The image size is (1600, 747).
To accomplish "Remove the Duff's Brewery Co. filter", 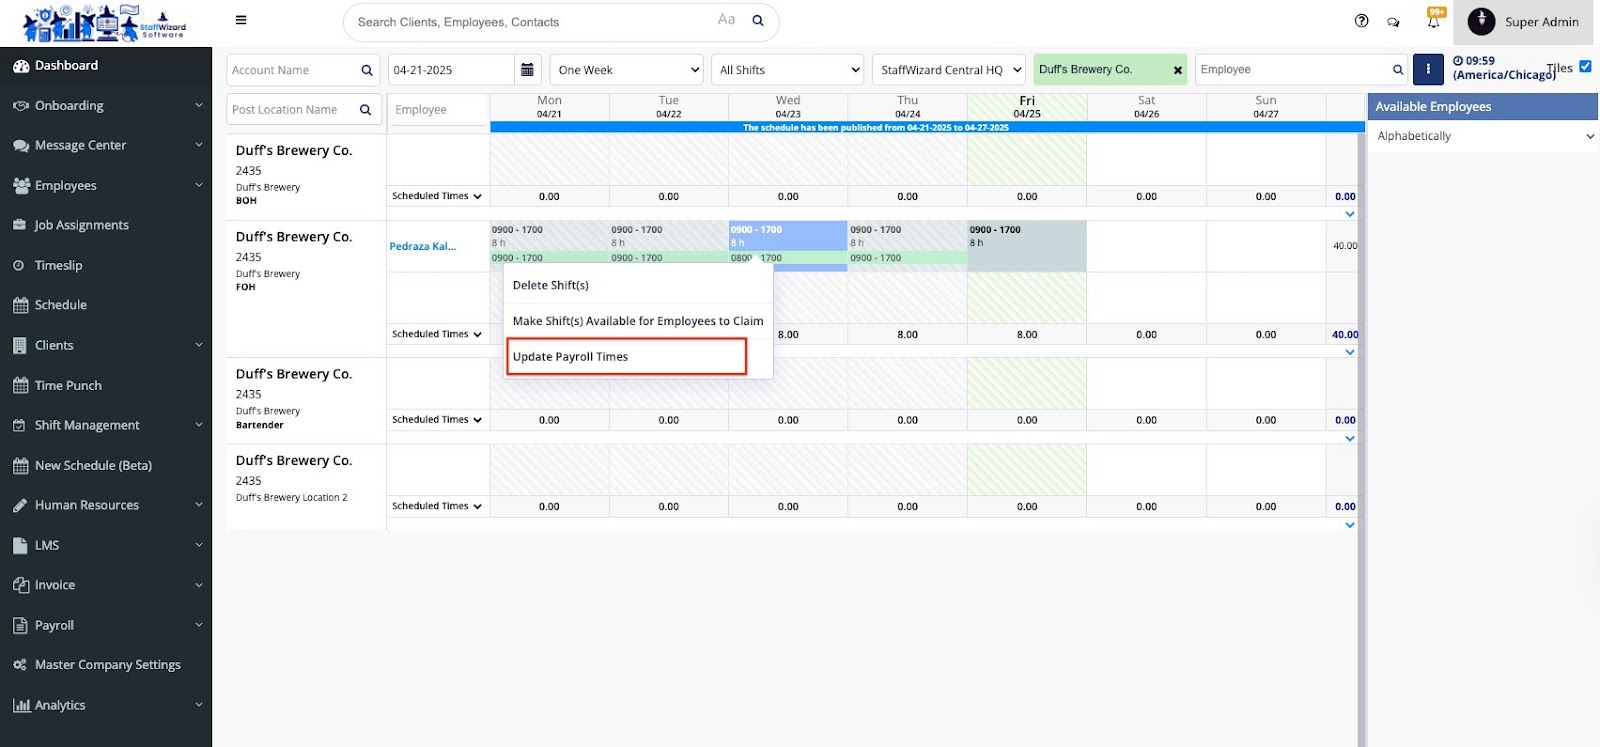I will pyautogui.click(x=1177, y=70).
